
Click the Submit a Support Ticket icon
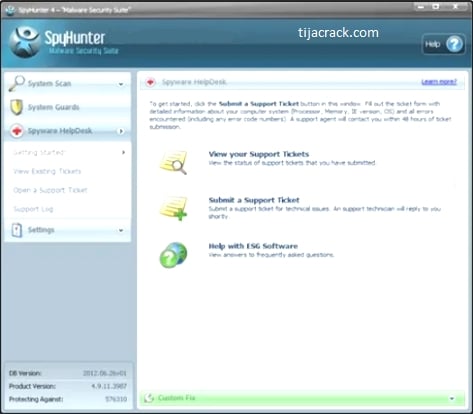(173, 208)
